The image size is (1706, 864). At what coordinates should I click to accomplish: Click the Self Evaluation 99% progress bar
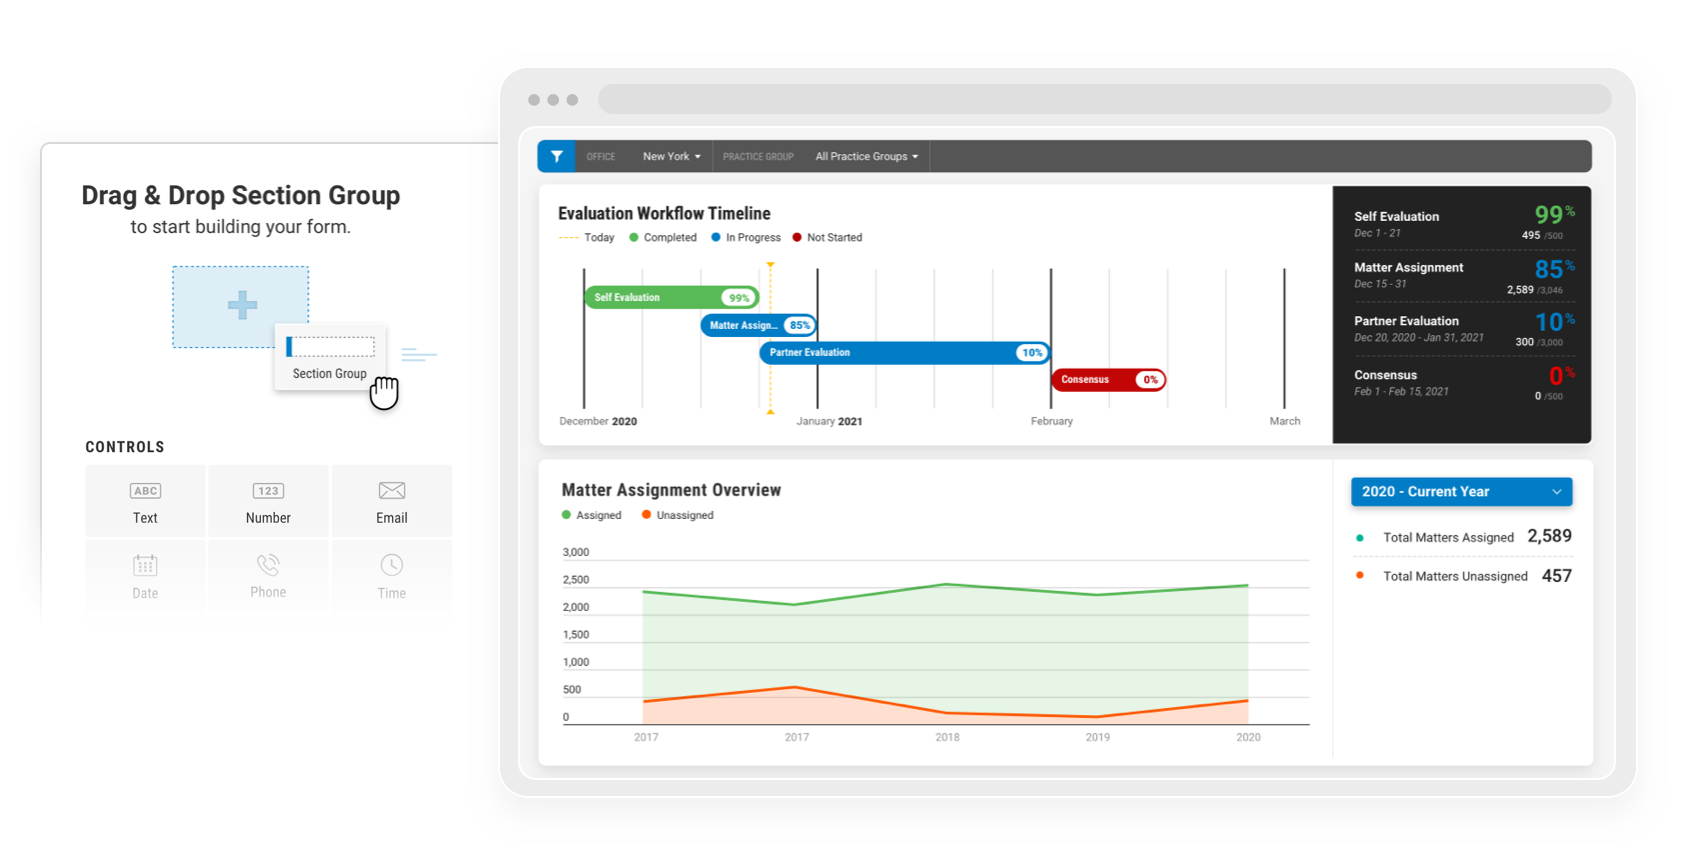[672, 298]
